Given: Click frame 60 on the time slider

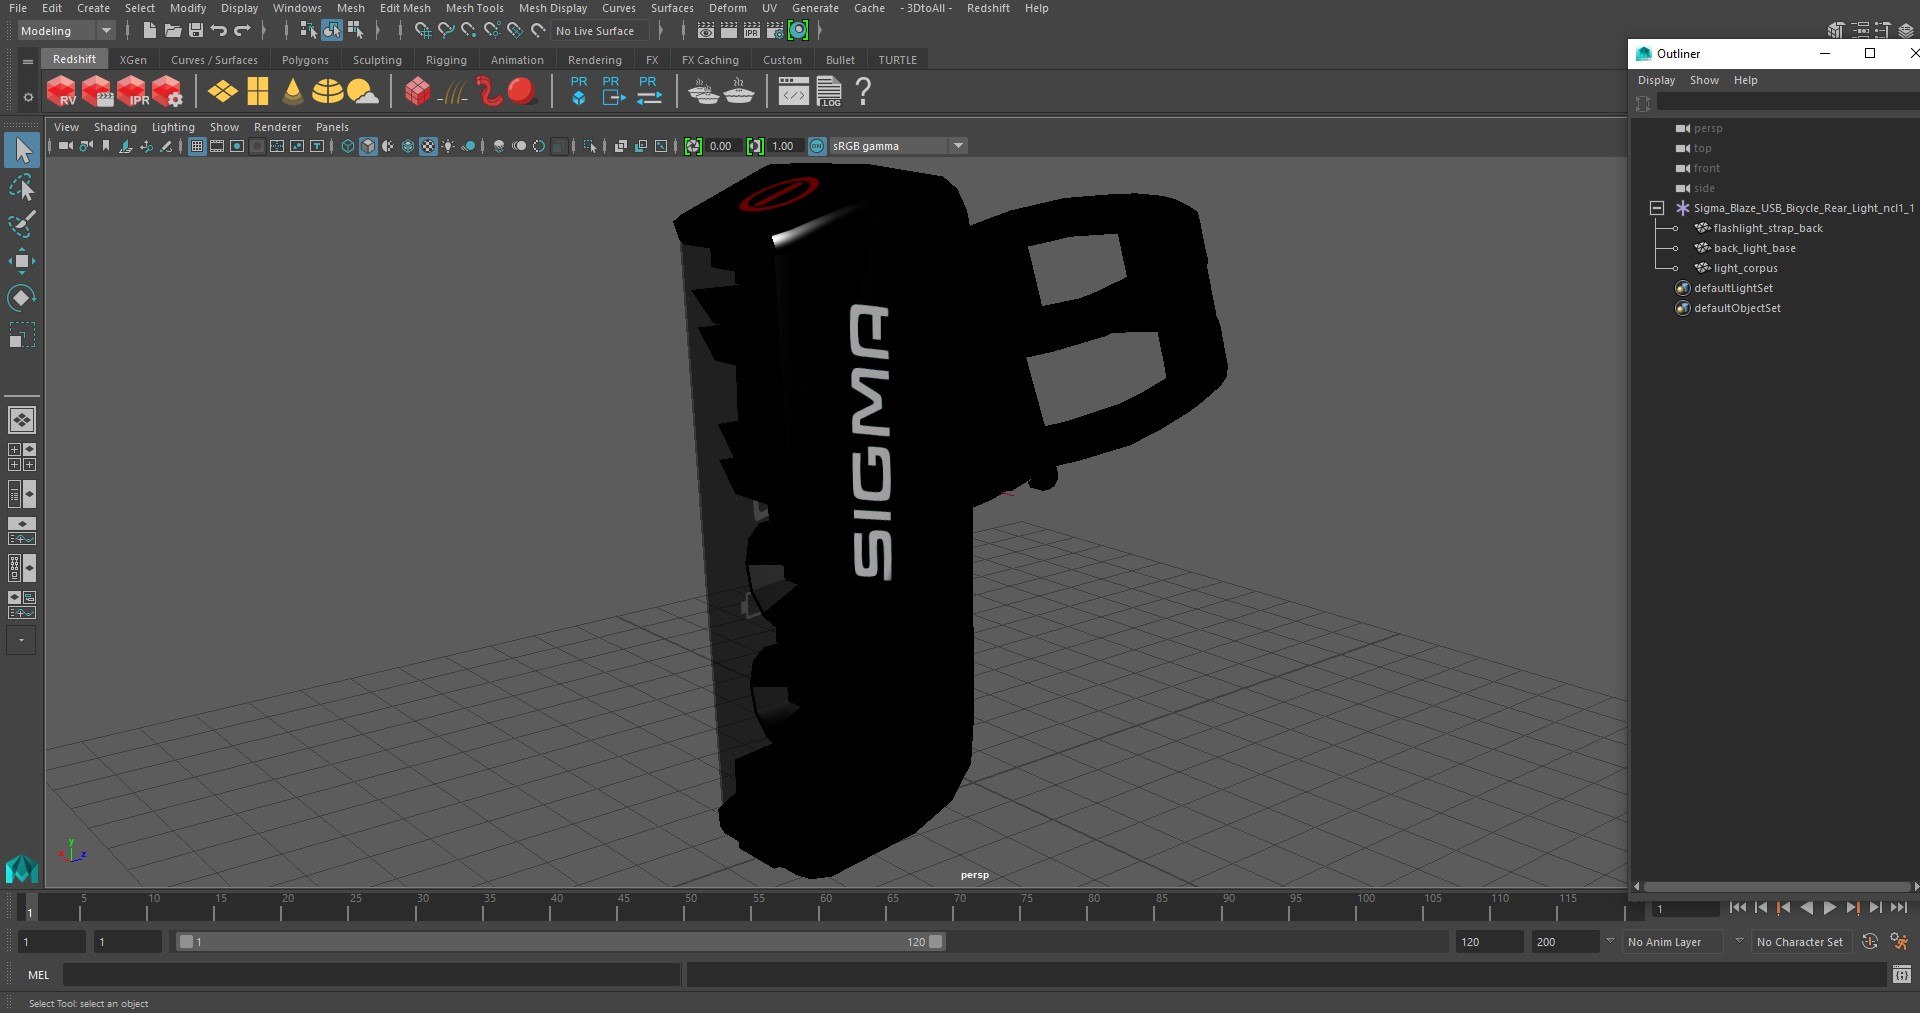Looking at the screenshot, I should [x=825, y=906].
